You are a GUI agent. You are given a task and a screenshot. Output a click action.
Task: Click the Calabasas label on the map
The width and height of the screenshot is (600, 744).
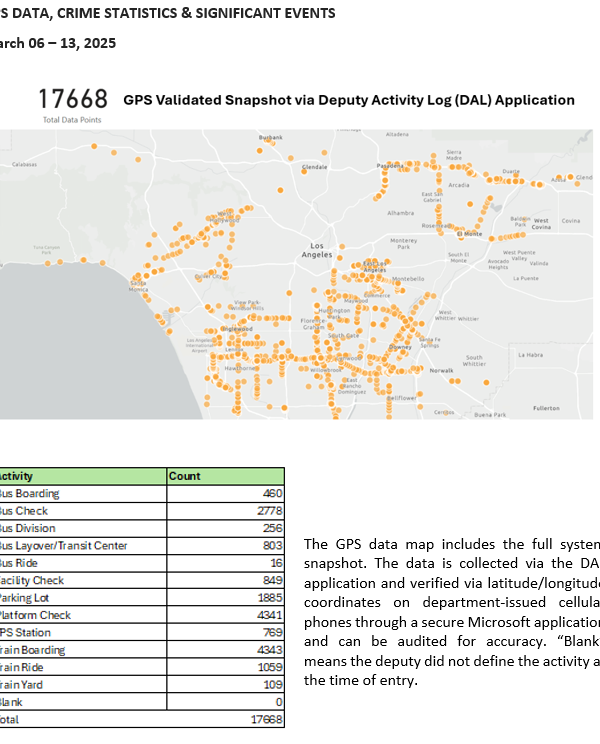(x=25, y=163)
